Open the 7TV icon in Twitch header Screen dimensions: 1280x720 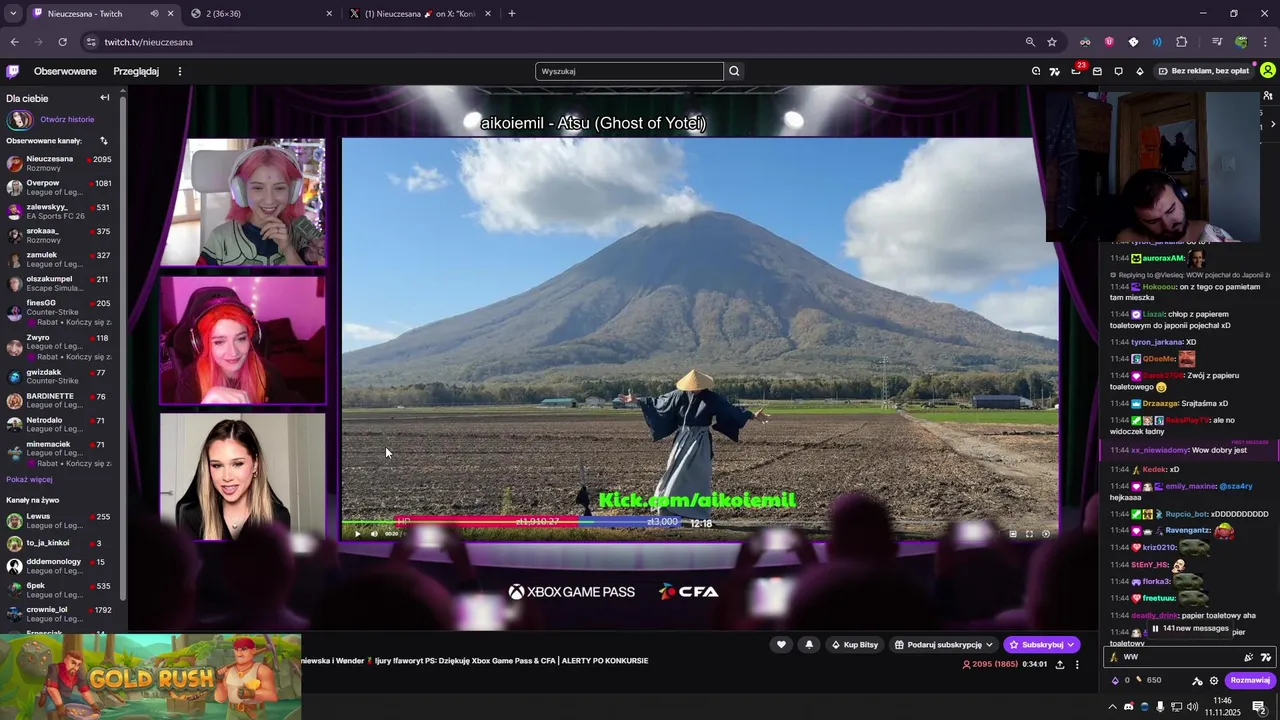(x=1054, y=71)
